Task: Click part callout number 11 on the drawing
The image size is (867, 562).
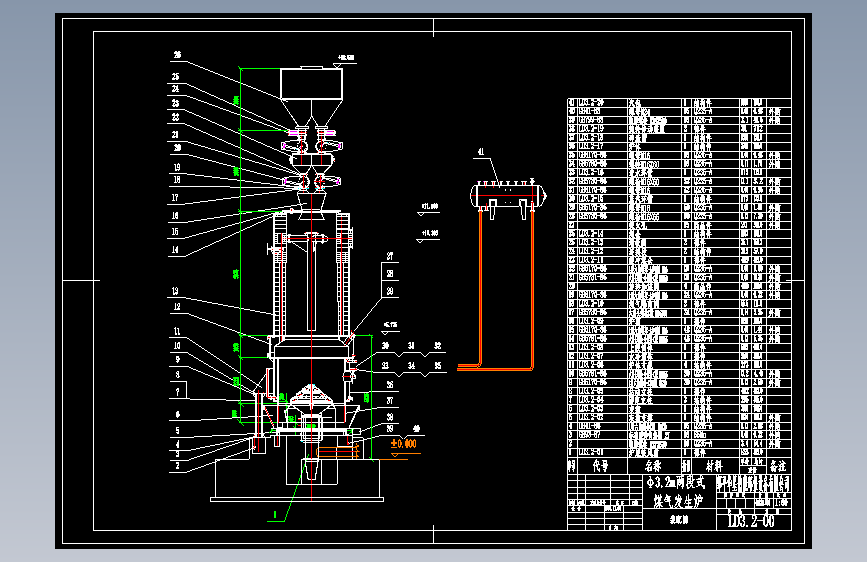Action: tap(177, 331)
